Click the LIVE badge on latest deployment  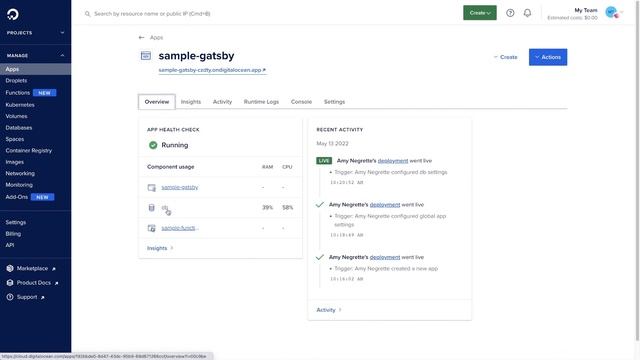point(324,161)
